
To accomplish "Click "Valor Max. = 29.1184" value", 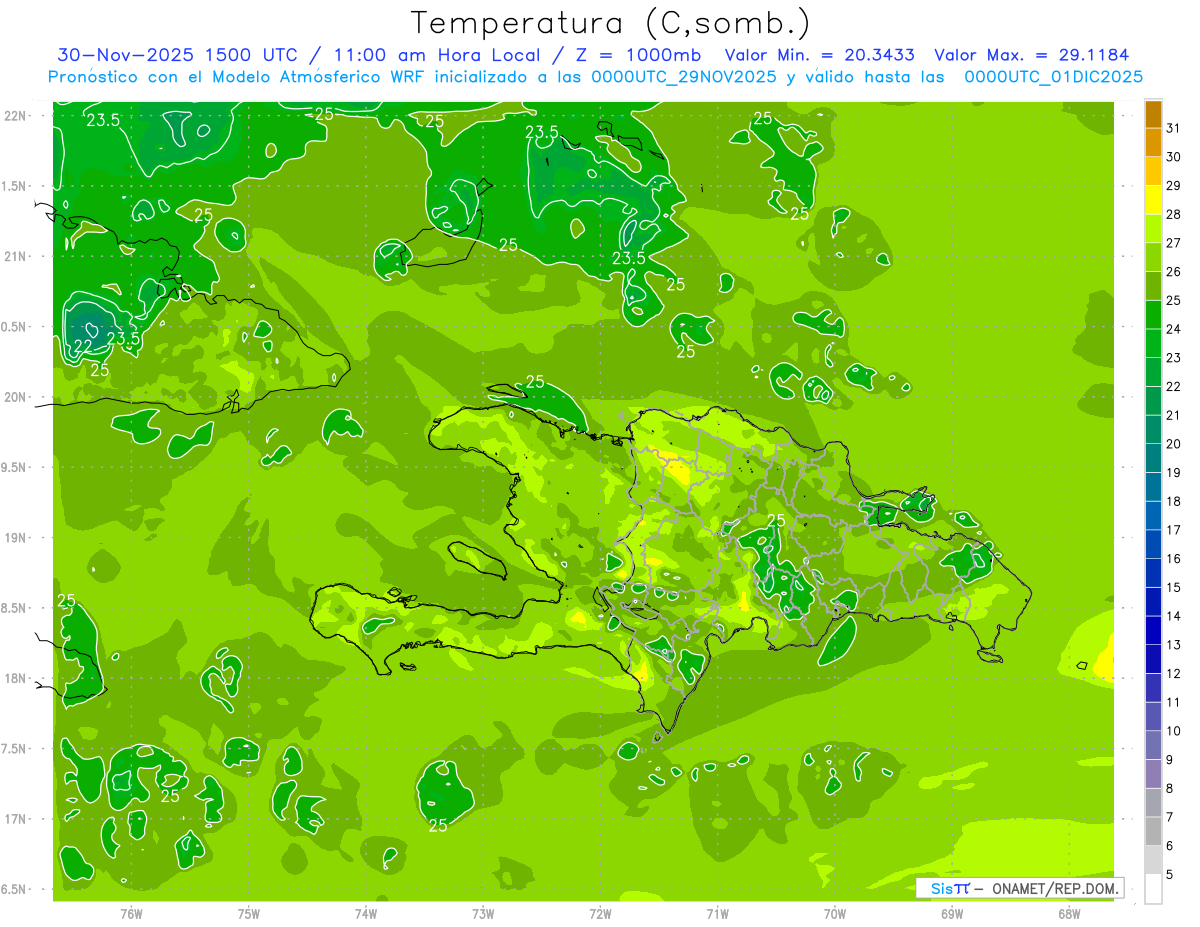I will click(x=1031, y=55).
